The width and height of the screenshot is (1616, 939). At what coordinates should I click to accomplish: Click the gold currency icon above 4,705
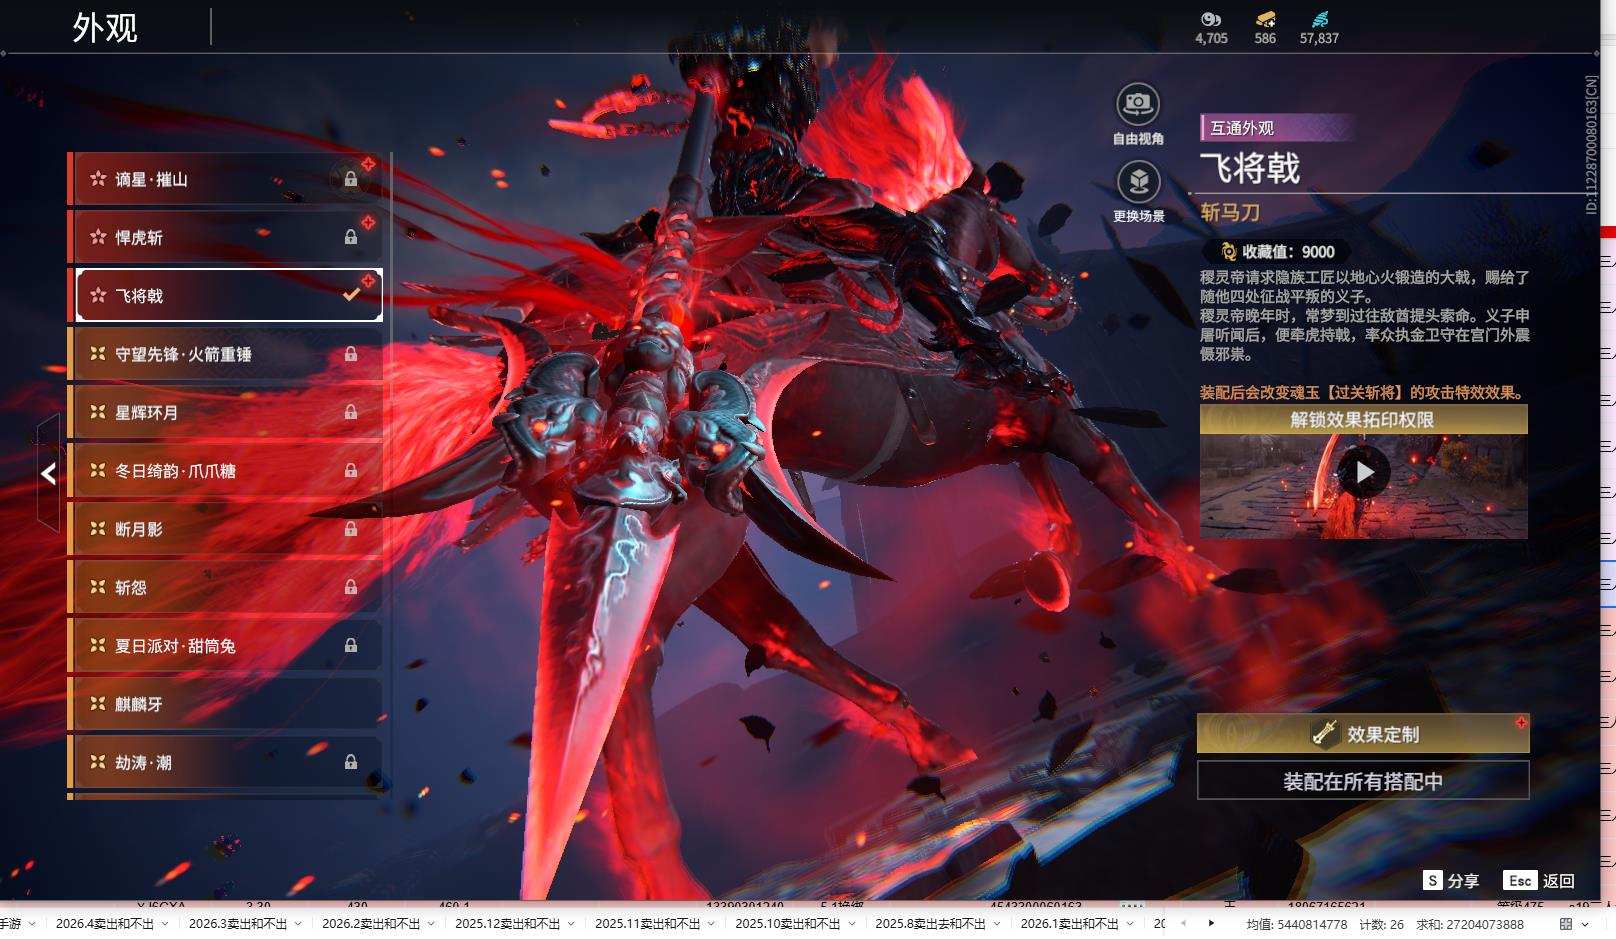pyautogui.click(x=1211, y=19)
